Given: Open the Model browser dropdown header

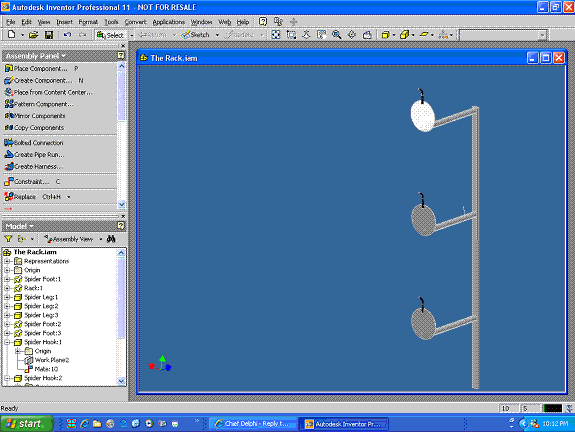Looking at the screenshot, I should point(19,226).
